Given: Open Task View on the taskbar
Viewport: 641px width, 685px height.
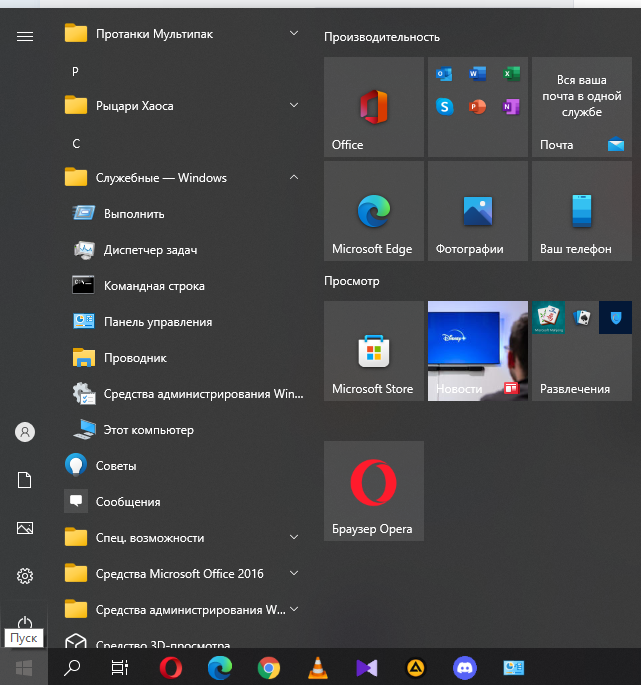Looking at the screenshot, I should coord(120,668).
